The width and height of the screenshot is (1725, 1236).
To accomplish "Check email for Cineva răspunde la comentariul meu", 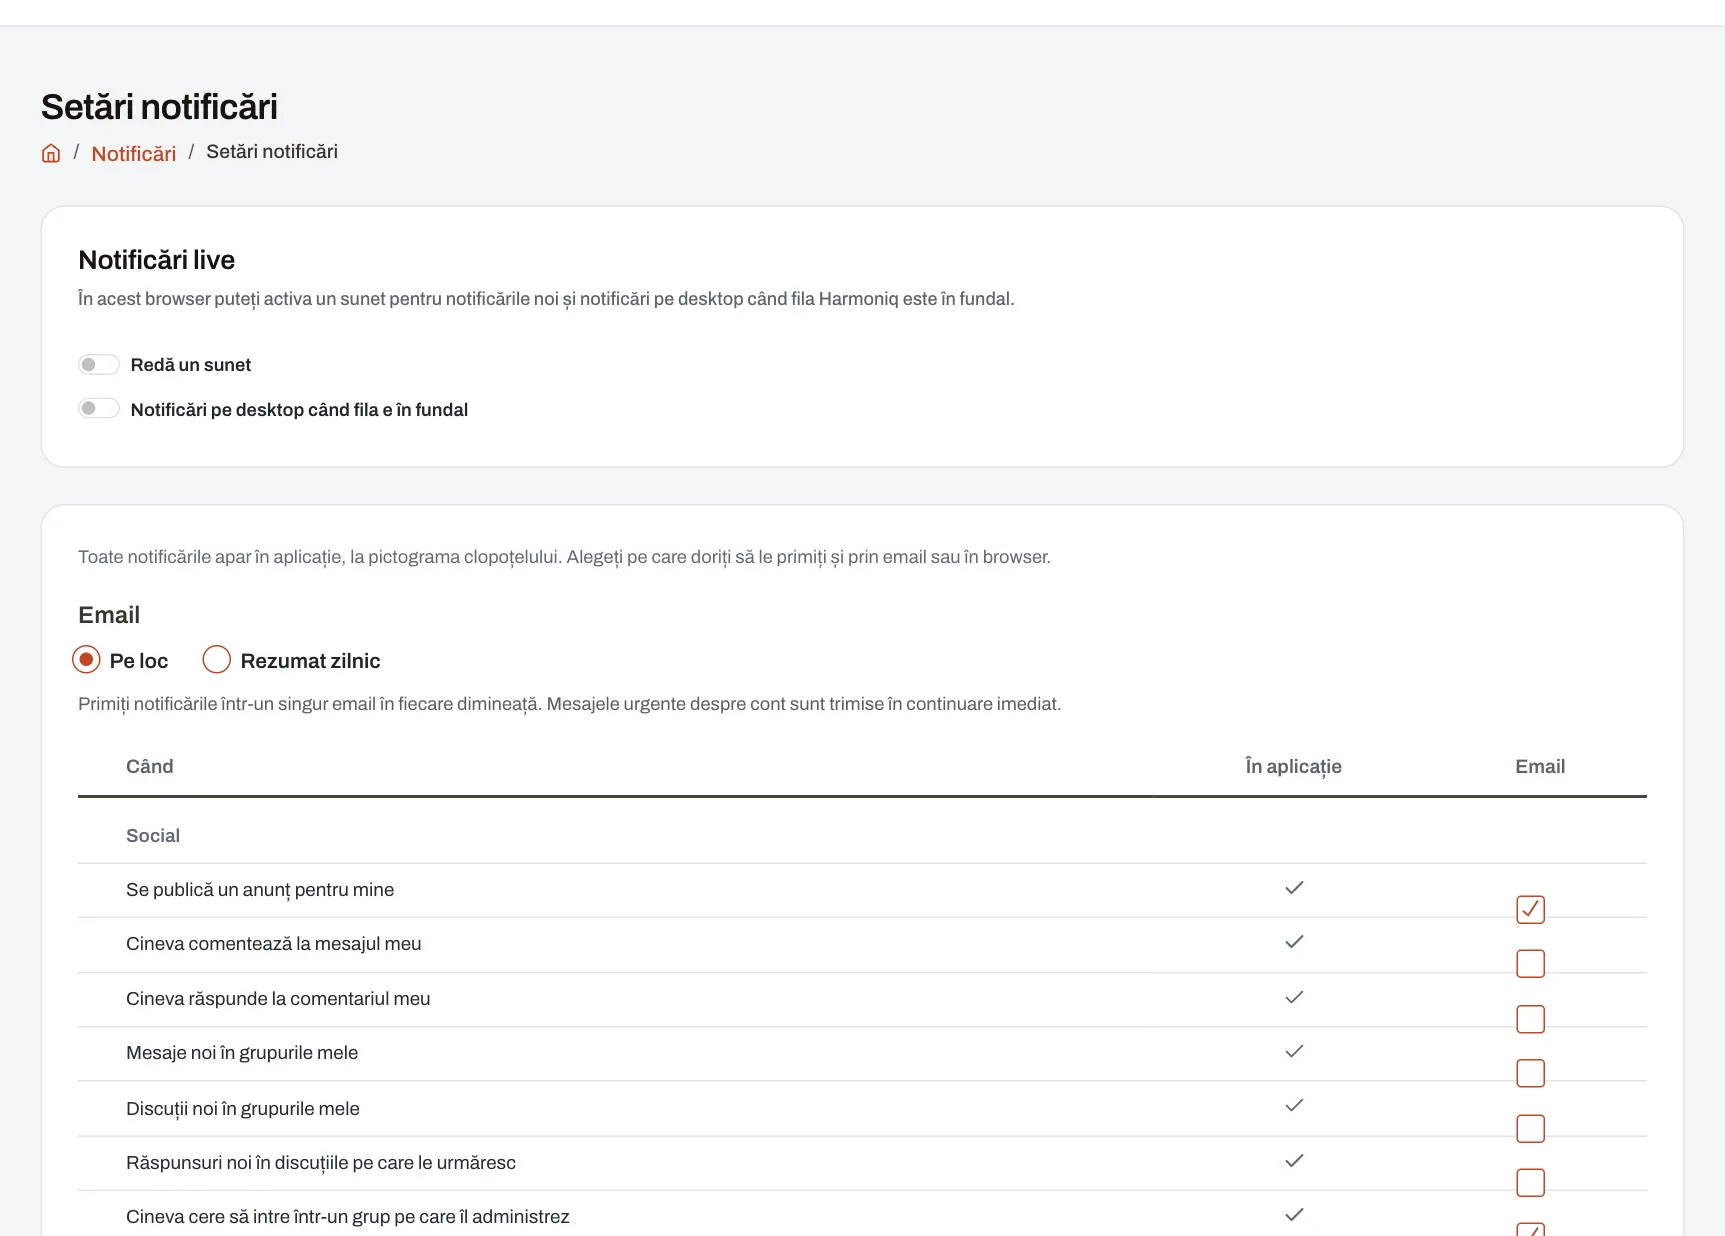I will tap(1530, 1019).
